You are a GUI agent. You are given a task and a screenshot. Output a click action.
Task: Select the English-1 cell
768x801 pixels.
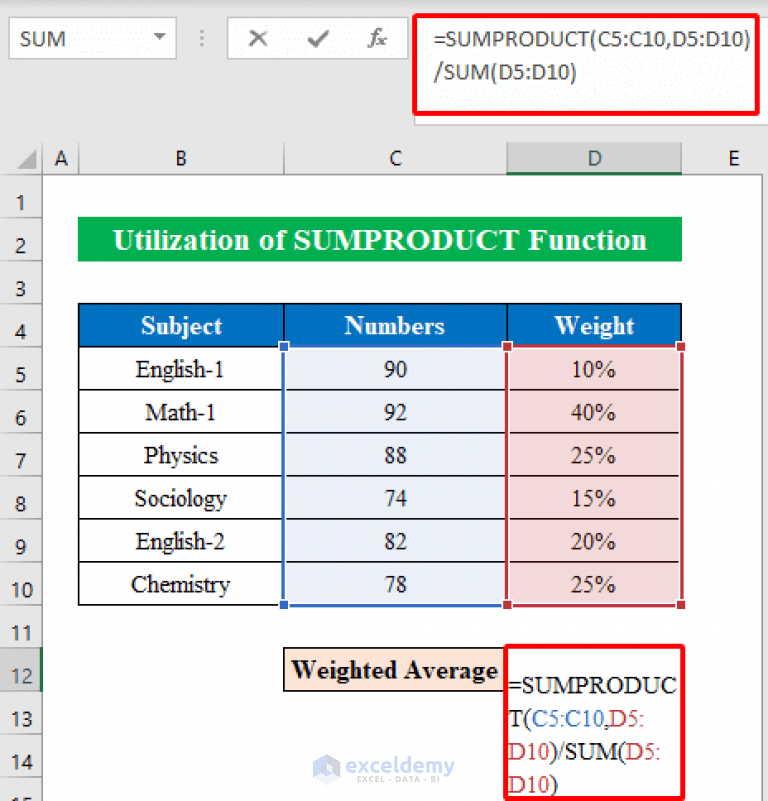181,369
